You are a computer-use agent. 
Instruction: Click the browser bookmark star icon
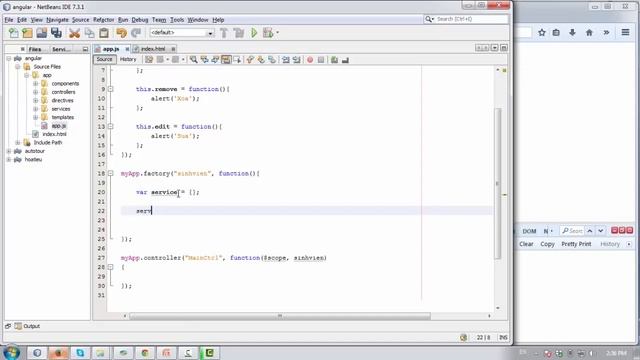(x=542, y=33)
